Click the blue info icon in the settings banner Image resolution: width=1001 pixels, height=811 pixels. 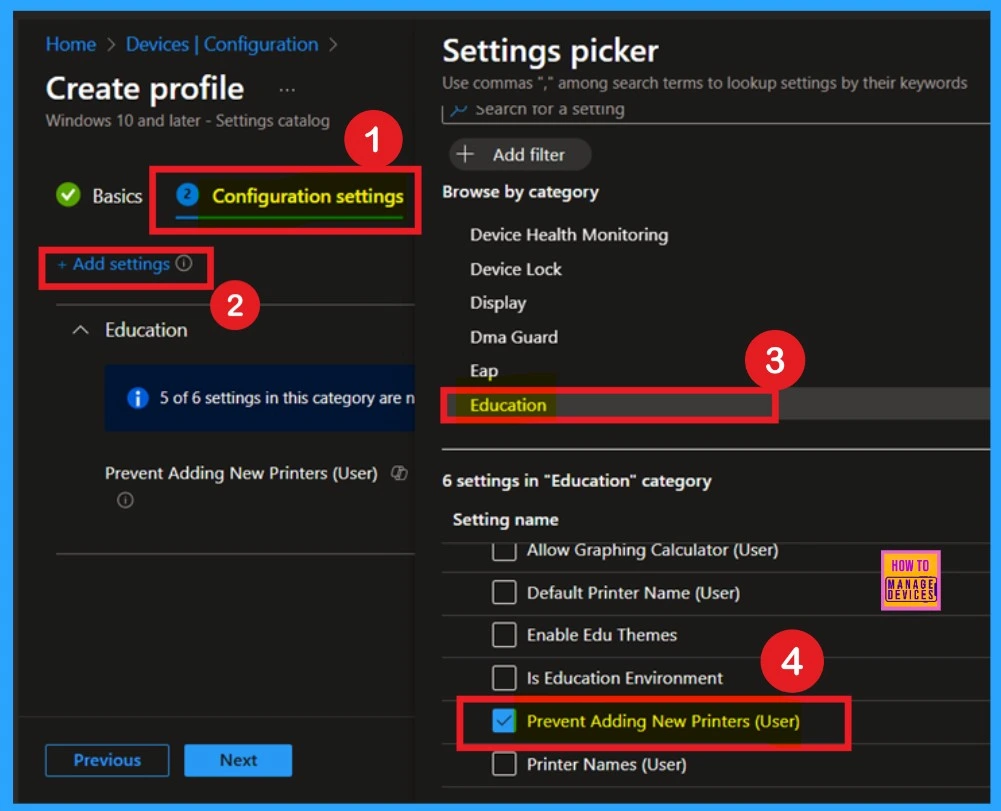click(138, 398)
